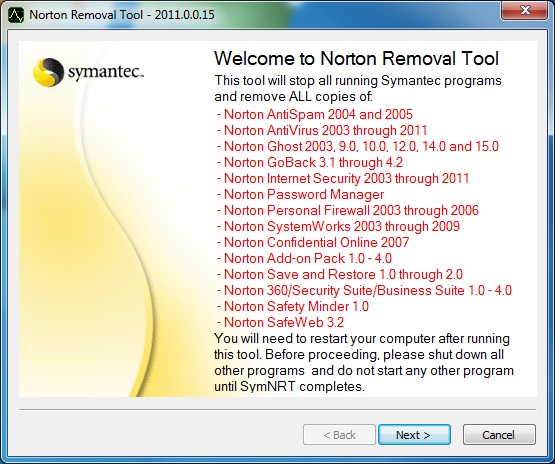This screenshot has width=555, height=464.
Task: Click the disabled Back button
Action: coord(339,435)
